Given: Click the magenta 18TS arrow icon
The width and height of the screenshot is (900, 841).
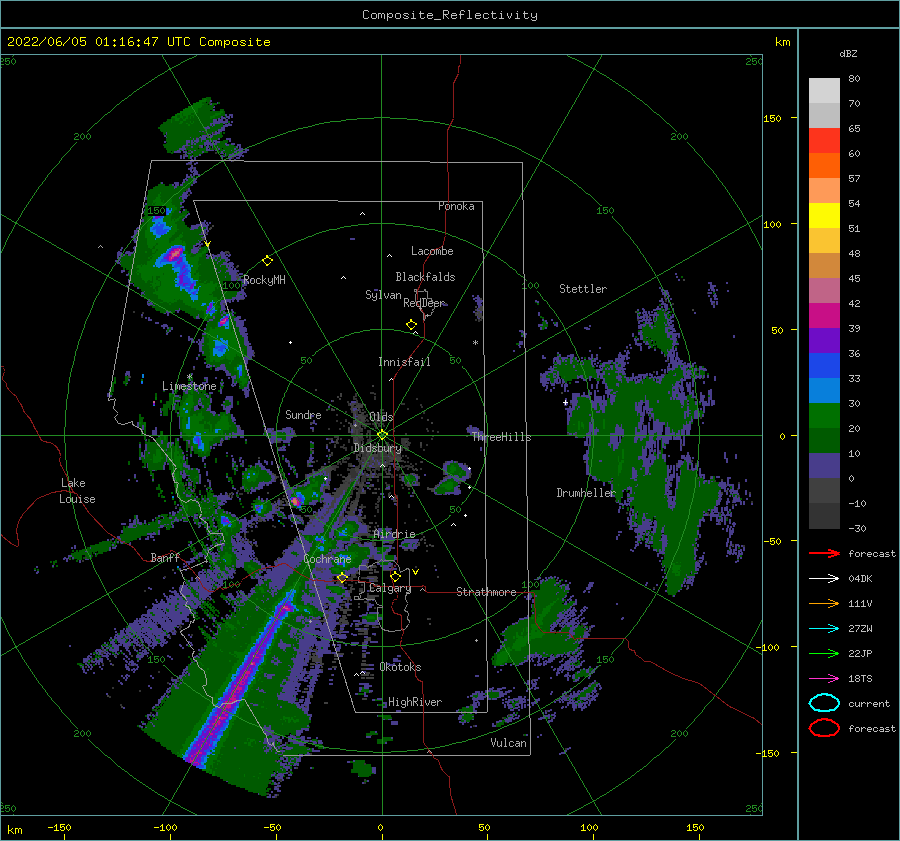Looking at the screenshot, I should click(824, 679).
